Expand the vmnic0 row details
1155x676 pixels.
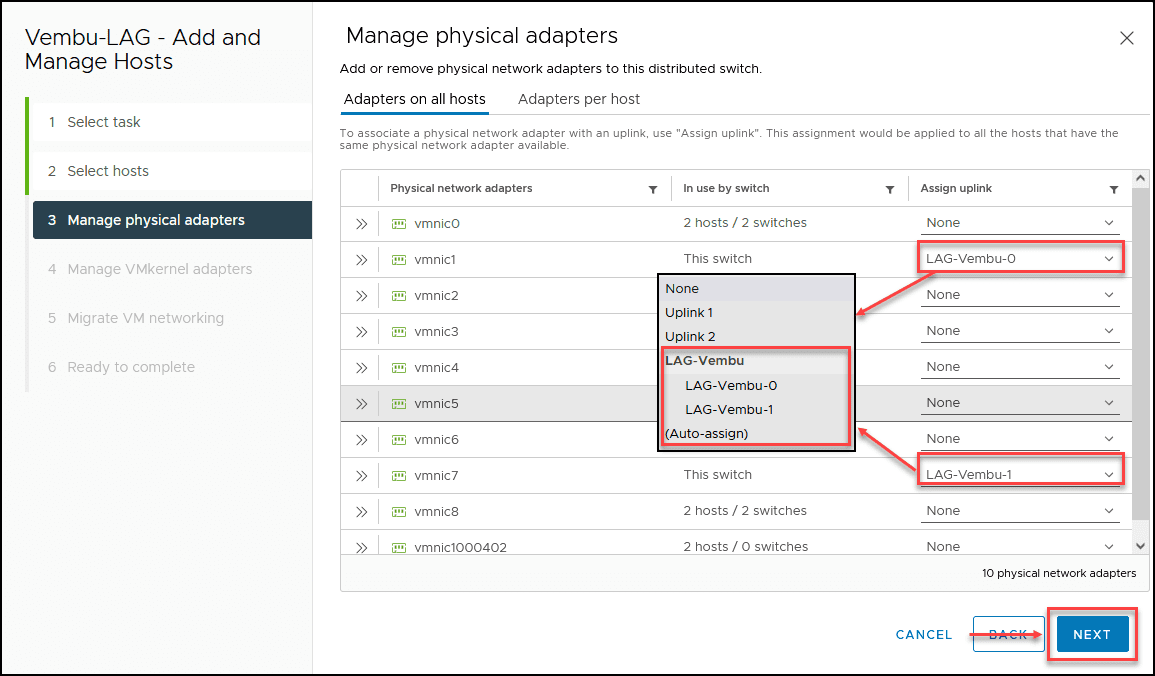click(x=361, y=224)
